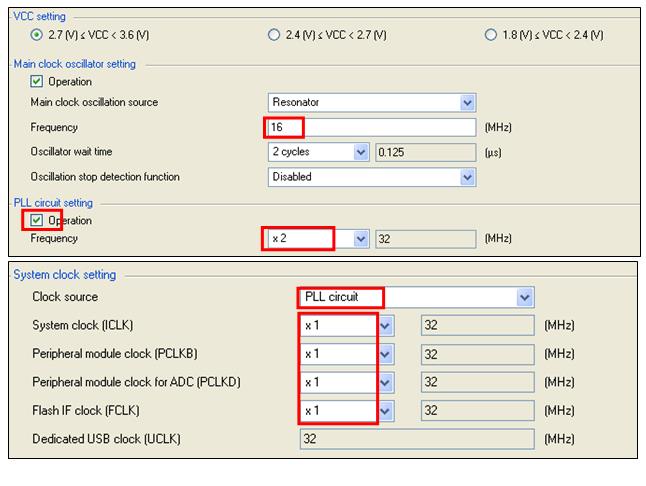Open the PLL Frequency multiplier dropdown
This screenshot has width=646, height=486.
361,239
